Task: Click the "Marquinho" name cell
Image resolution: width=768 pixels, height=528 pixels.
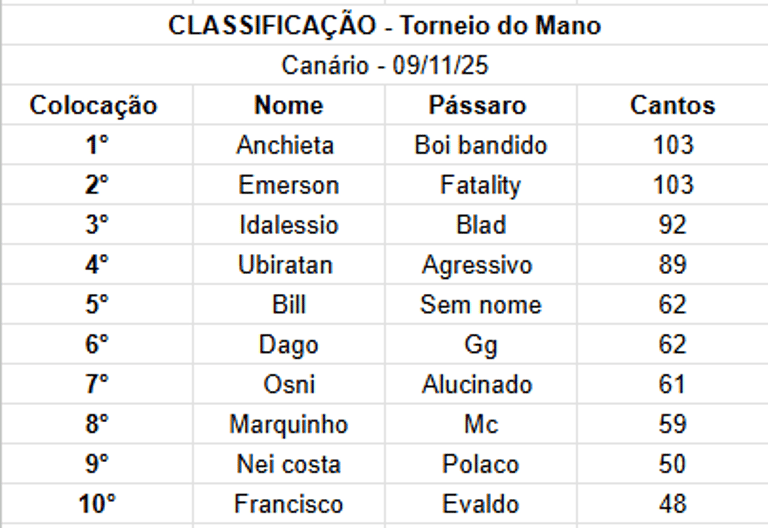Action: (288, 425)
